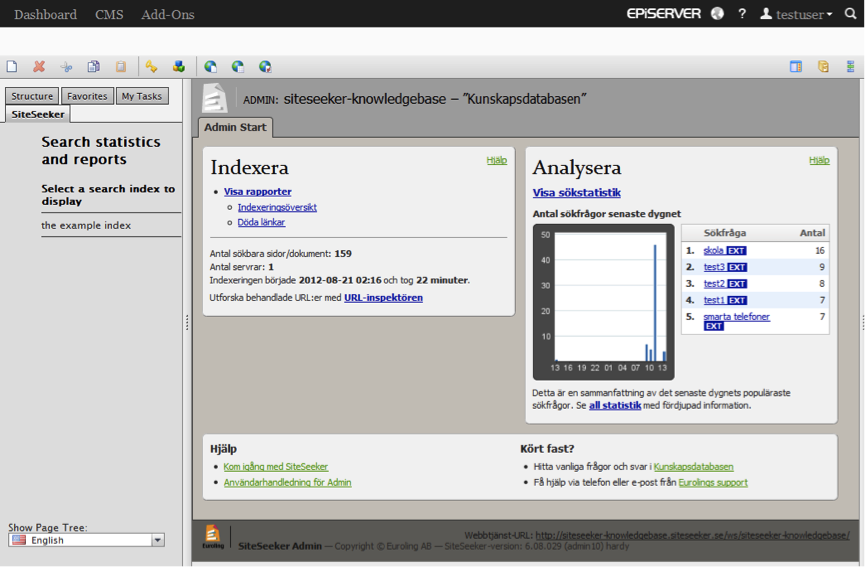Open help with the question mark icon

[x=742, y=13]
